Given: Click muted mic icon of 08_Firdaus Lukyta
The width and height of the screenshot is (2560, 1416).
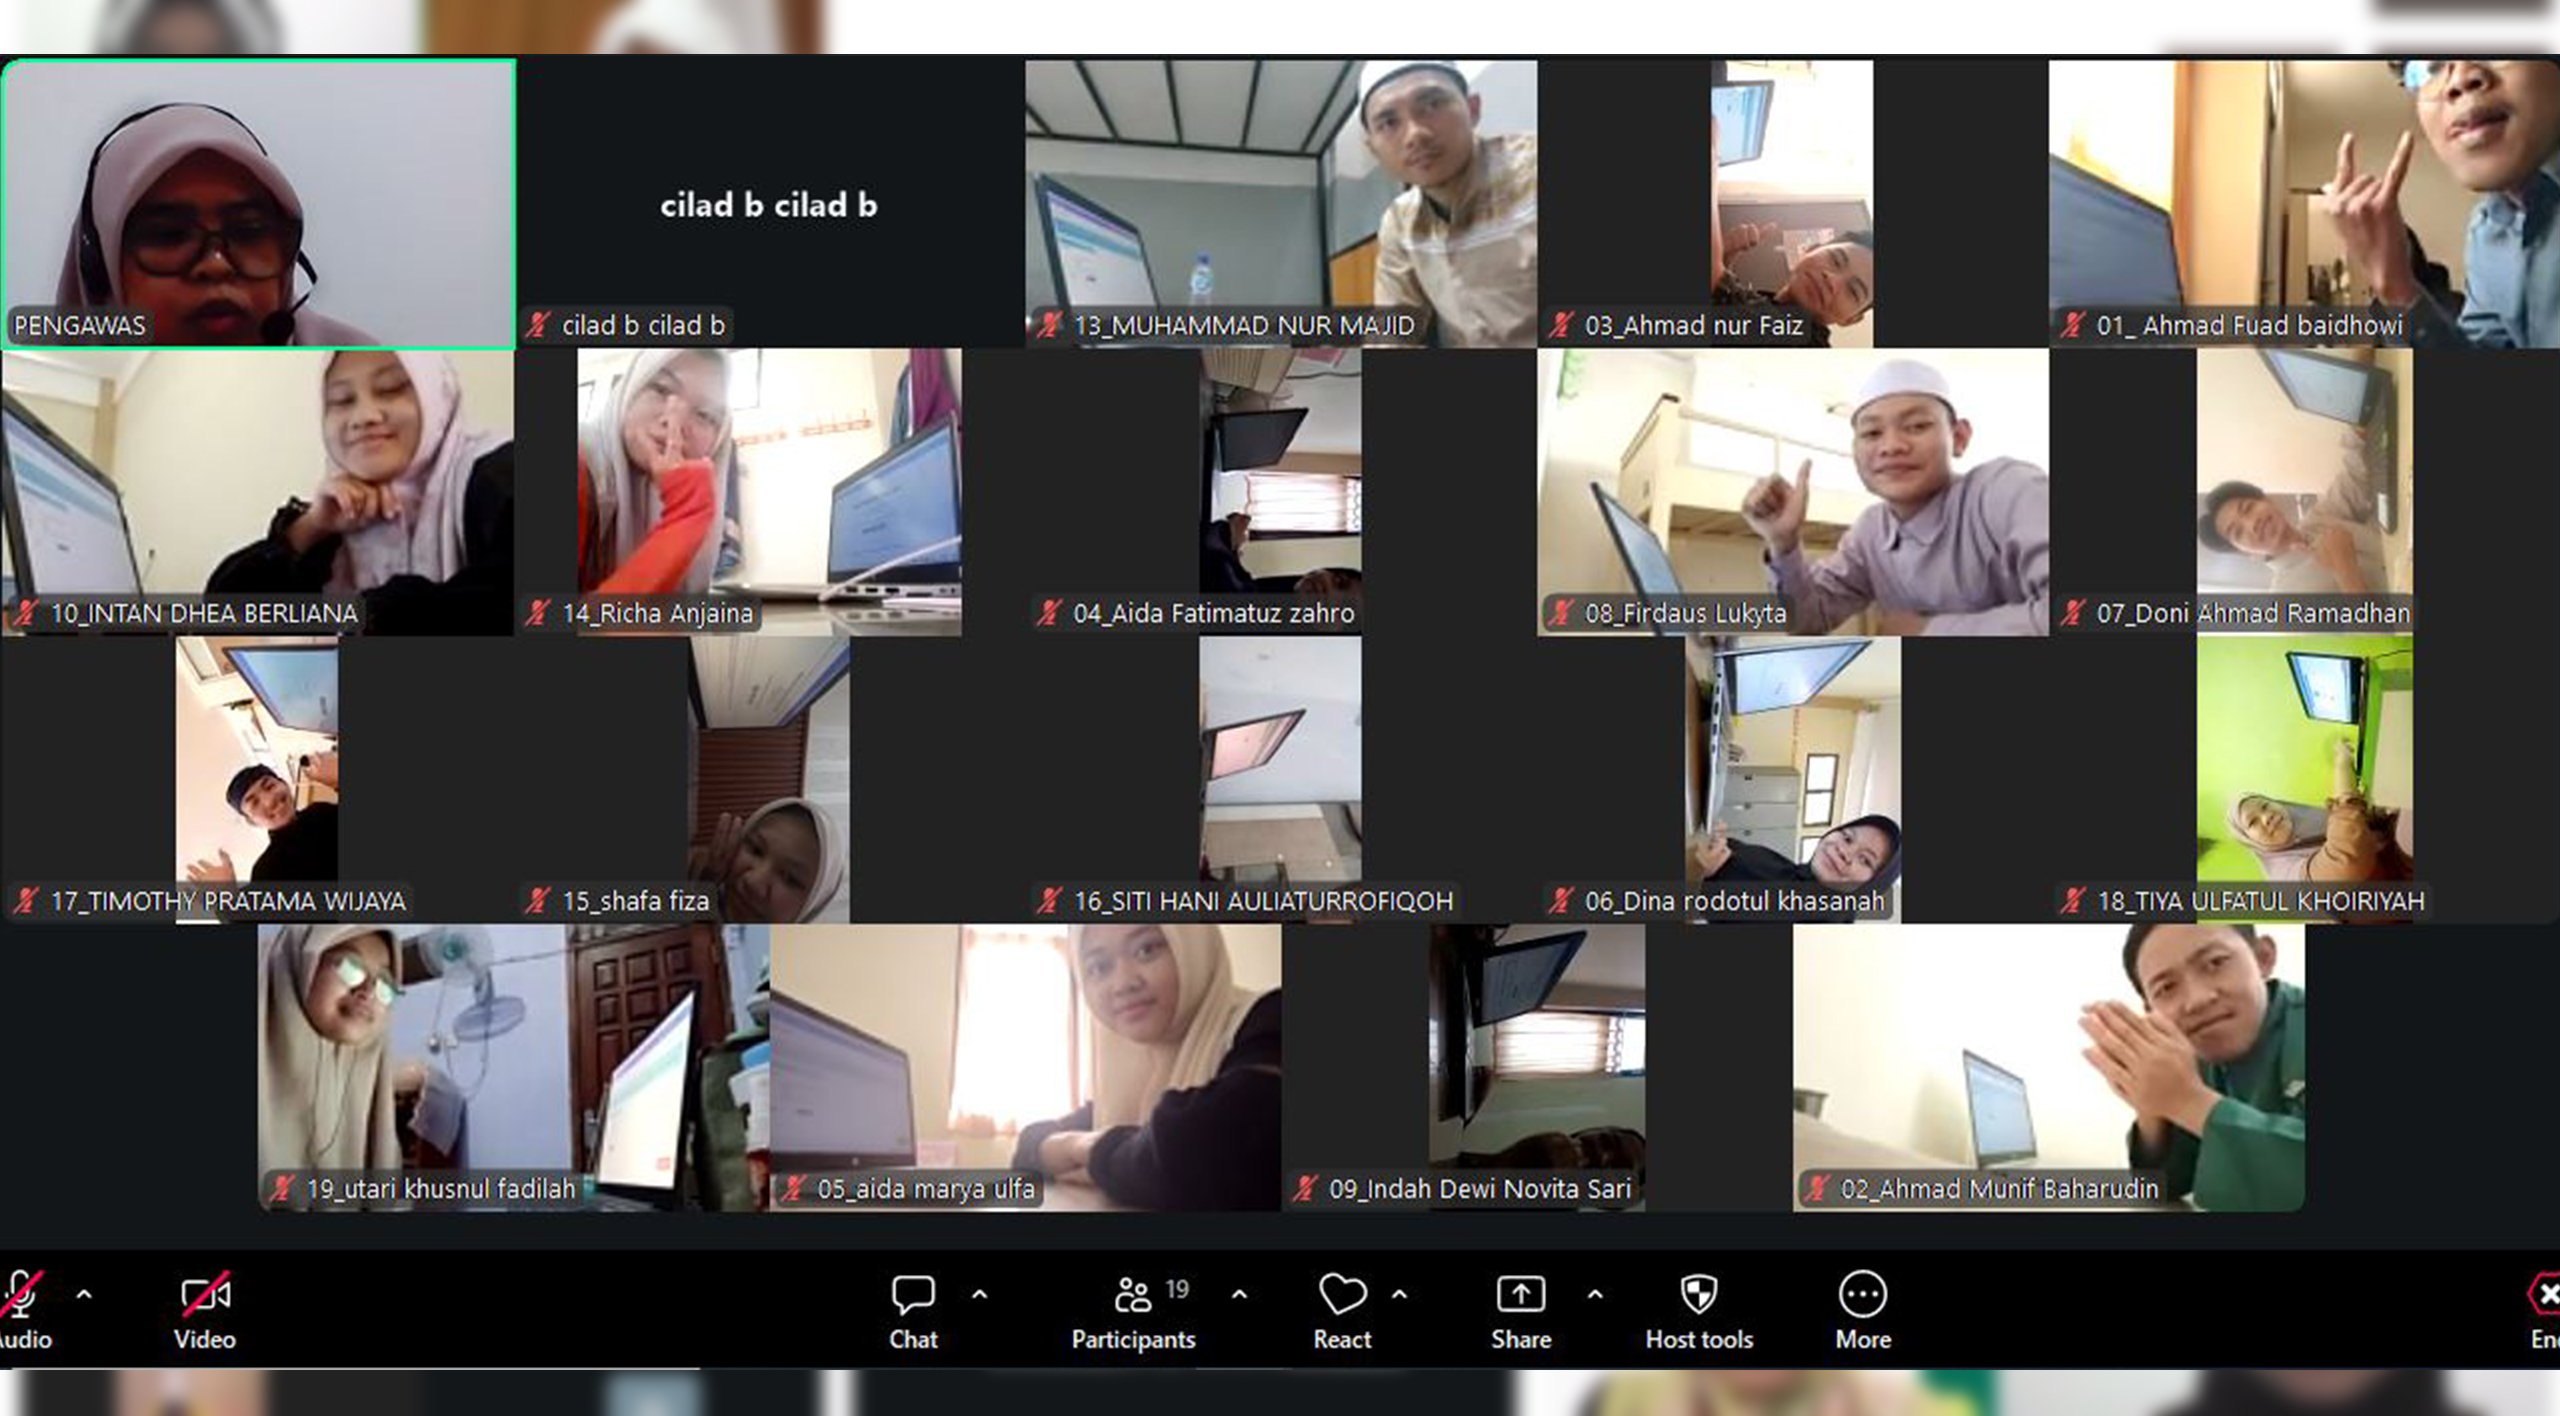Looking at the screenshot, I should click(x=1561, y=612).
